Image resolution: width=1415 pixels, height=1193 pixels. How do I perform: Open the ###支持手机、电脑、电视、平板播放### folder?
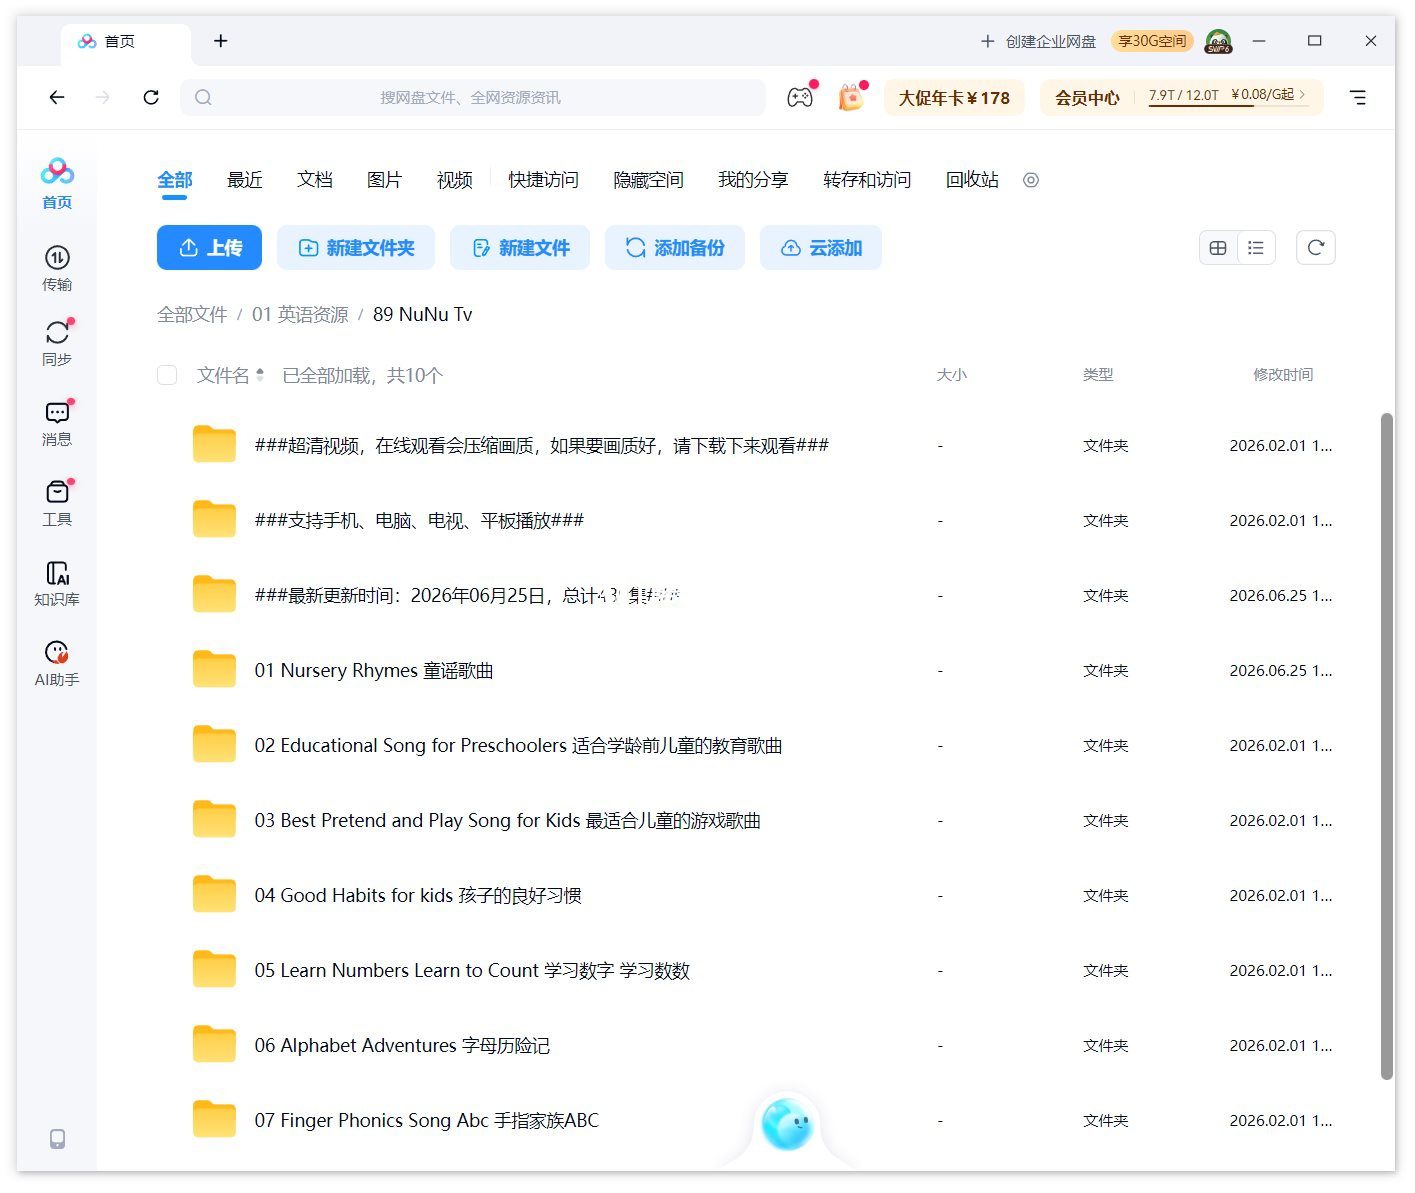419,520
